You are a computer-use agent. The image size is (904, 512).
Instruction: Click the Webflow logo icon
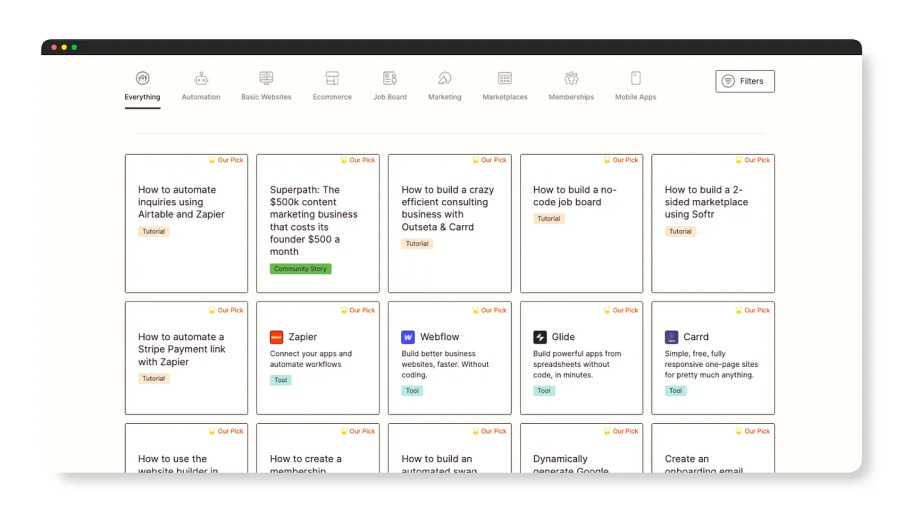pyautogui.click(x=408, y=337)
